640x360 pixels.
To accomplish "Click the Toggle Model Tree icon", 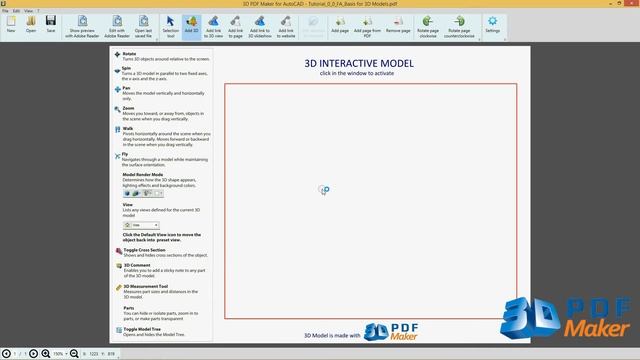I will coord(119,330).
